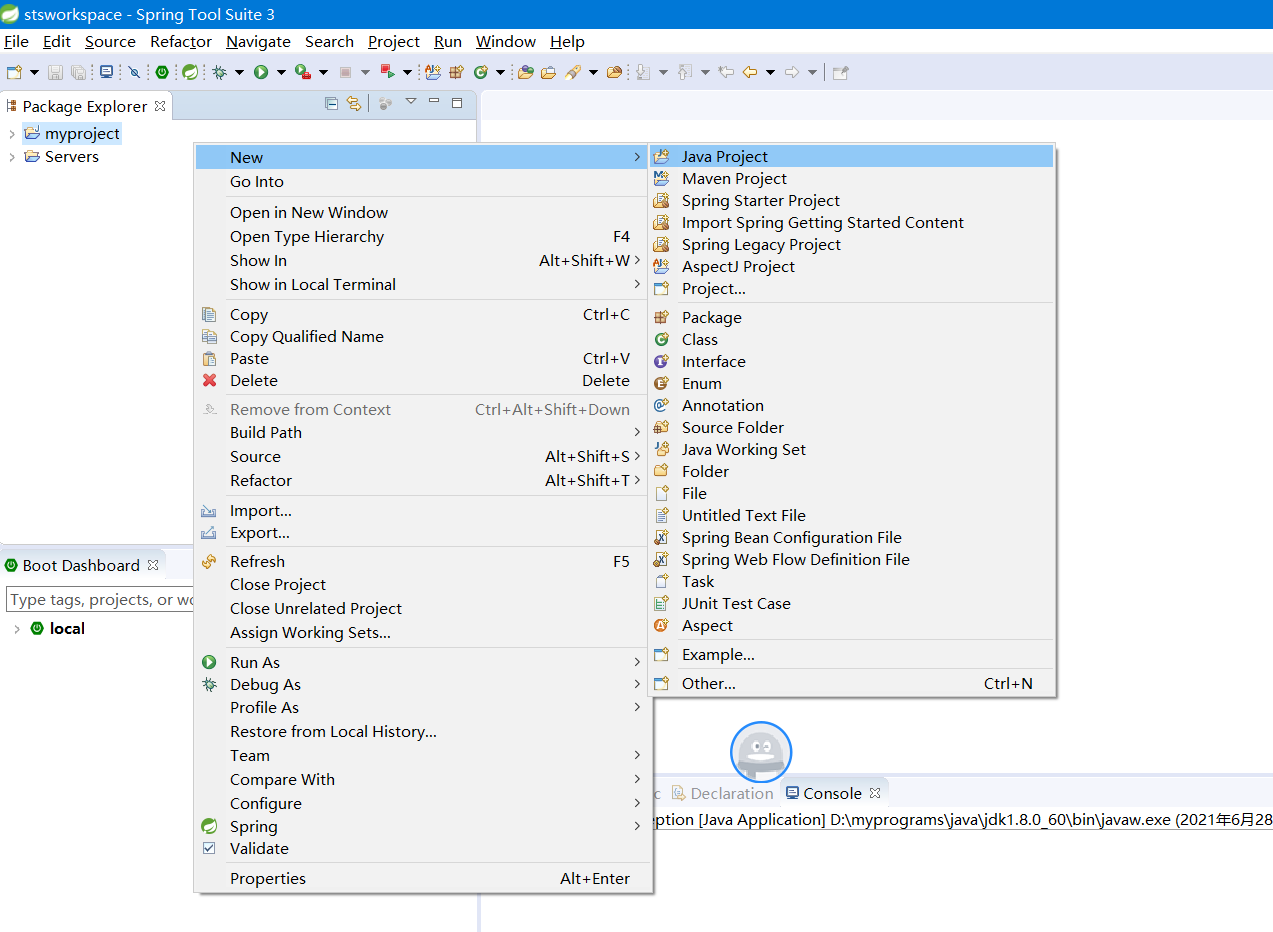
Task: Click the Relaunch red flag toolbar icon
Action: pyautogui.click(x=387, y=72)
